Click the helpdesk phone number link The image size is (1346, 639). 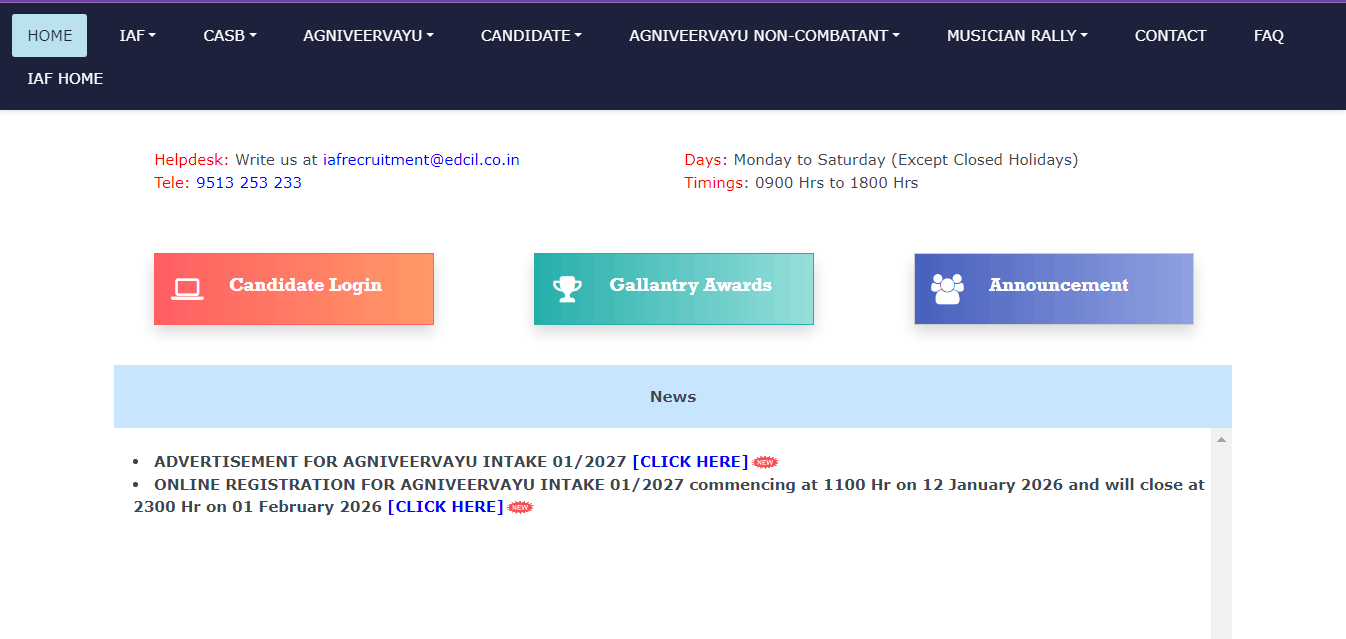249,182
